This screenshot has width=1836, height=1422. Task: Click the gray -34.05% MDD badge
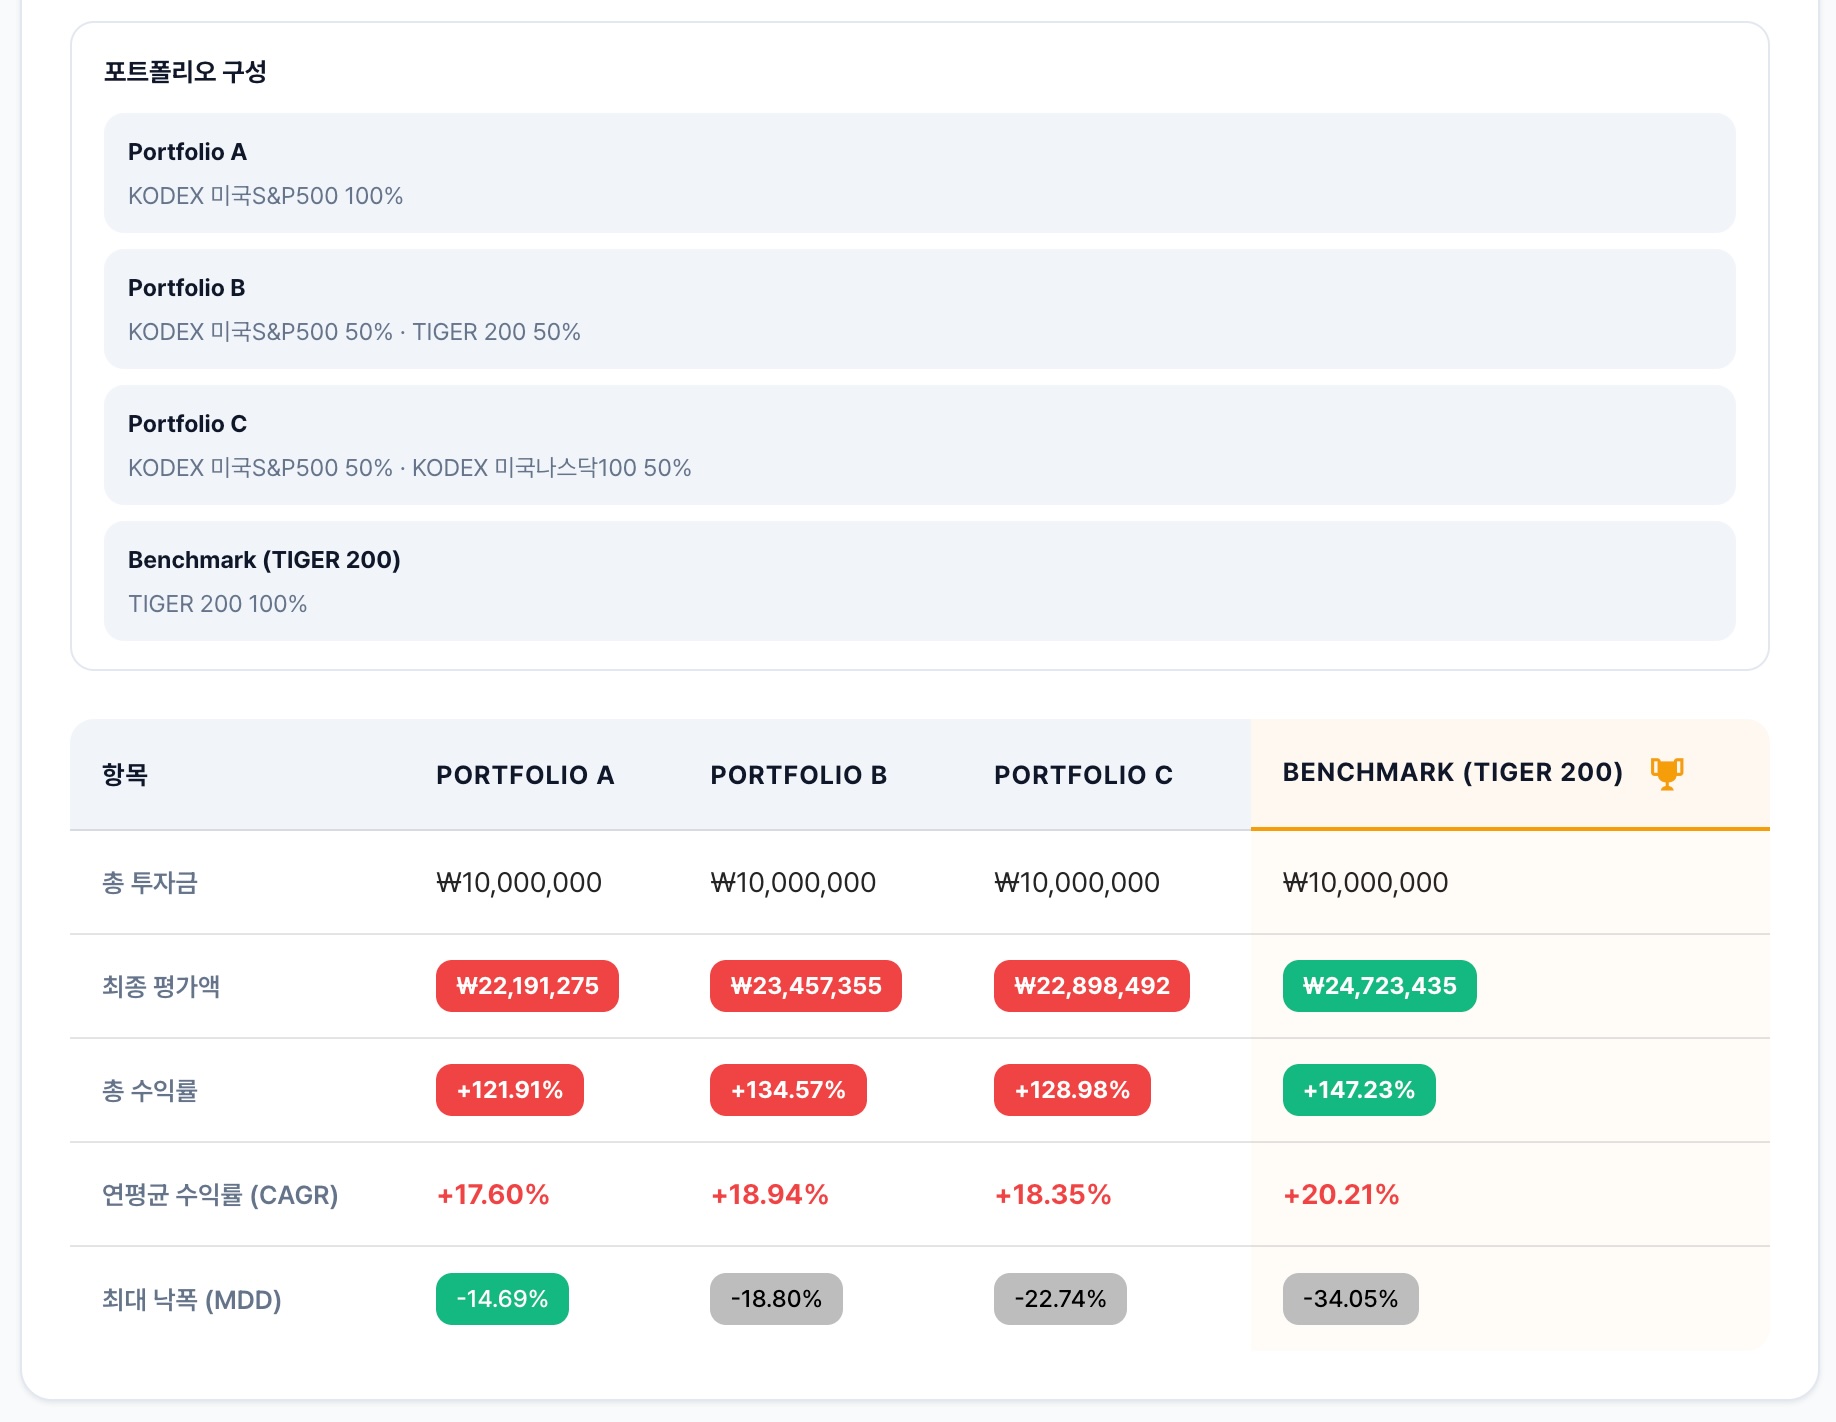point(1350,1299)
